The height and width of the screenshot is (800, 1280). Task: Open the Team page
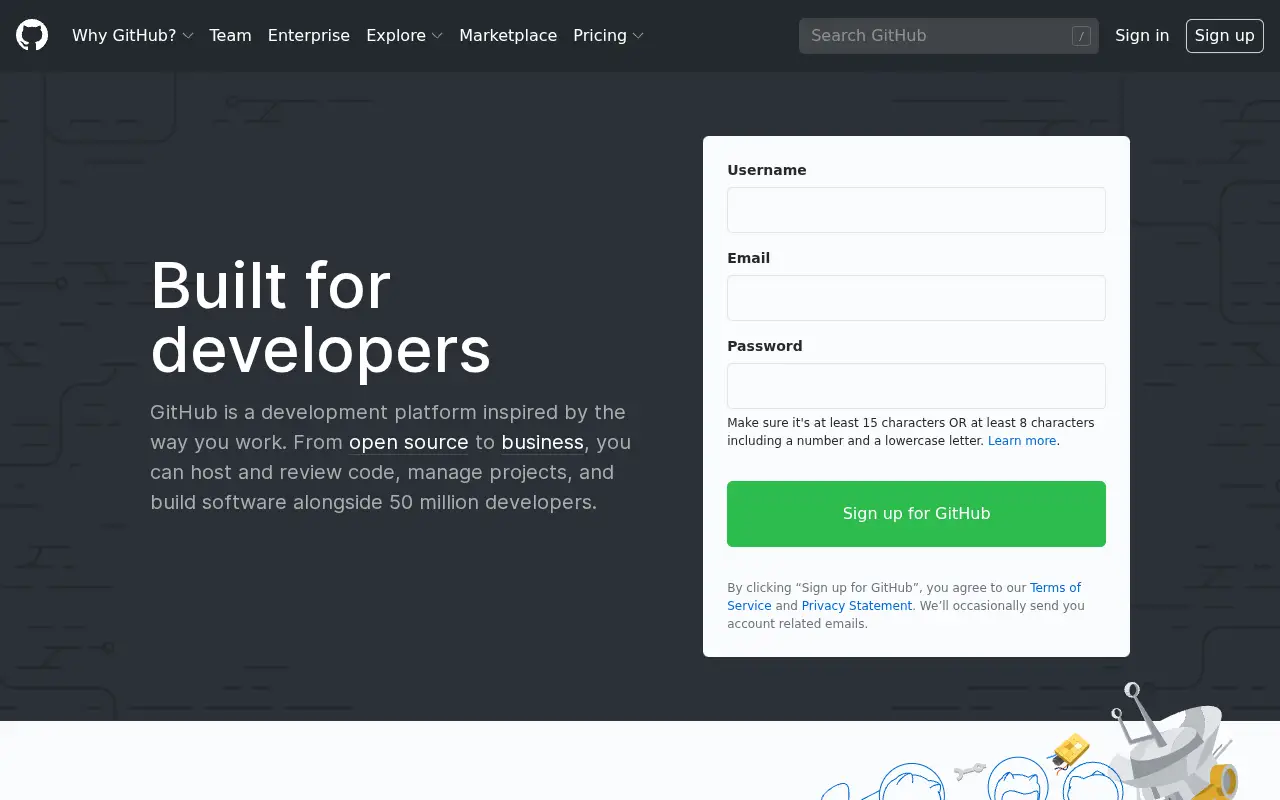pos(230,36)
